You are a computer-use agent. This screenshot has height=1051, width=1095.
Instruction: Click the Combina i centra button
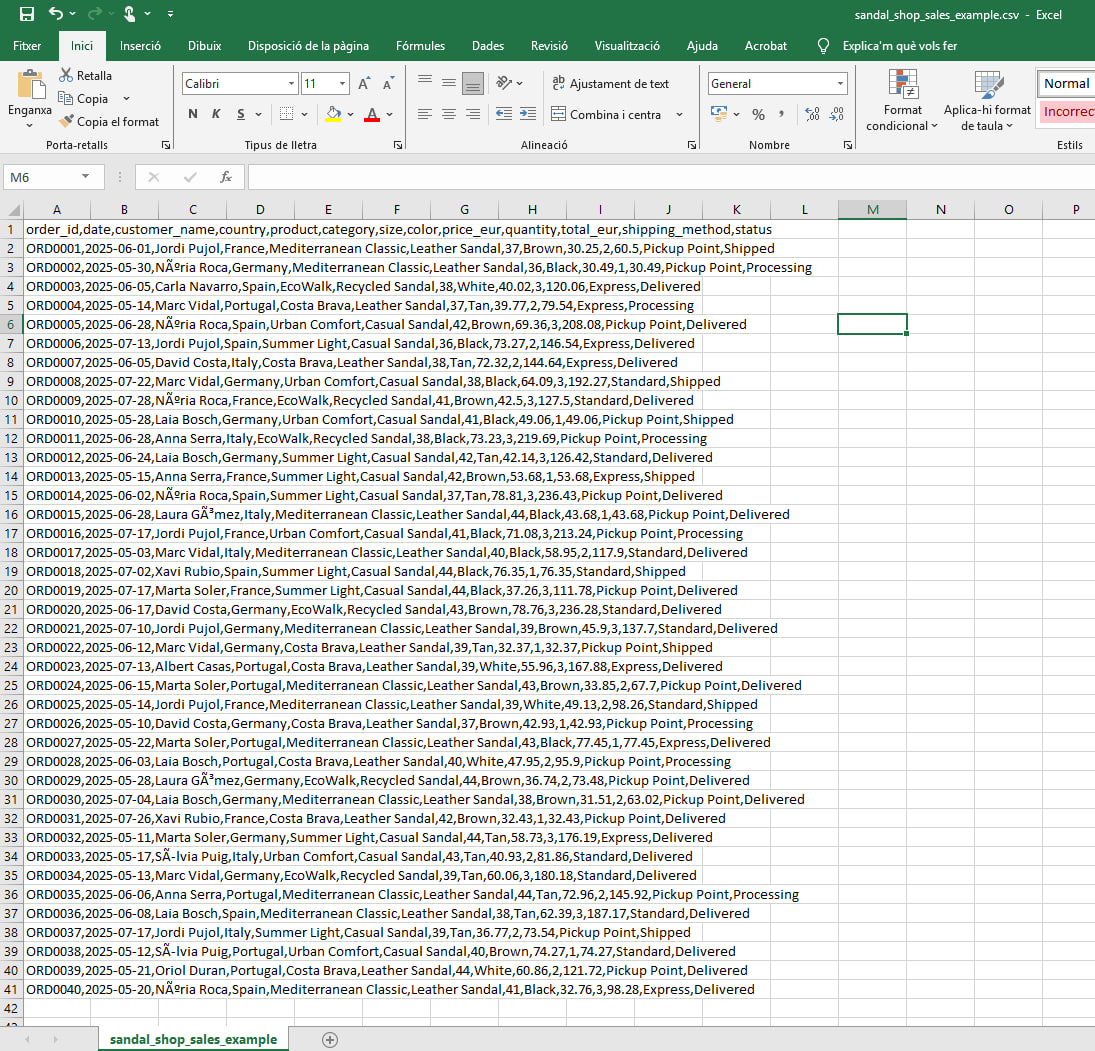[x=606, y=115]
